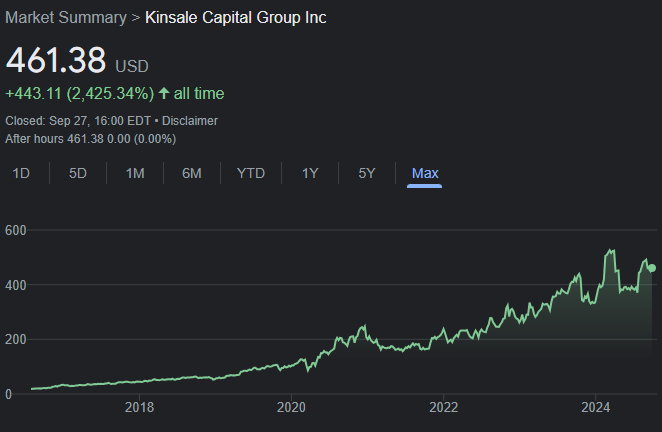Click the 2024 x-axis label
Screen dimensions: 662x432
[x=596, y=407]
